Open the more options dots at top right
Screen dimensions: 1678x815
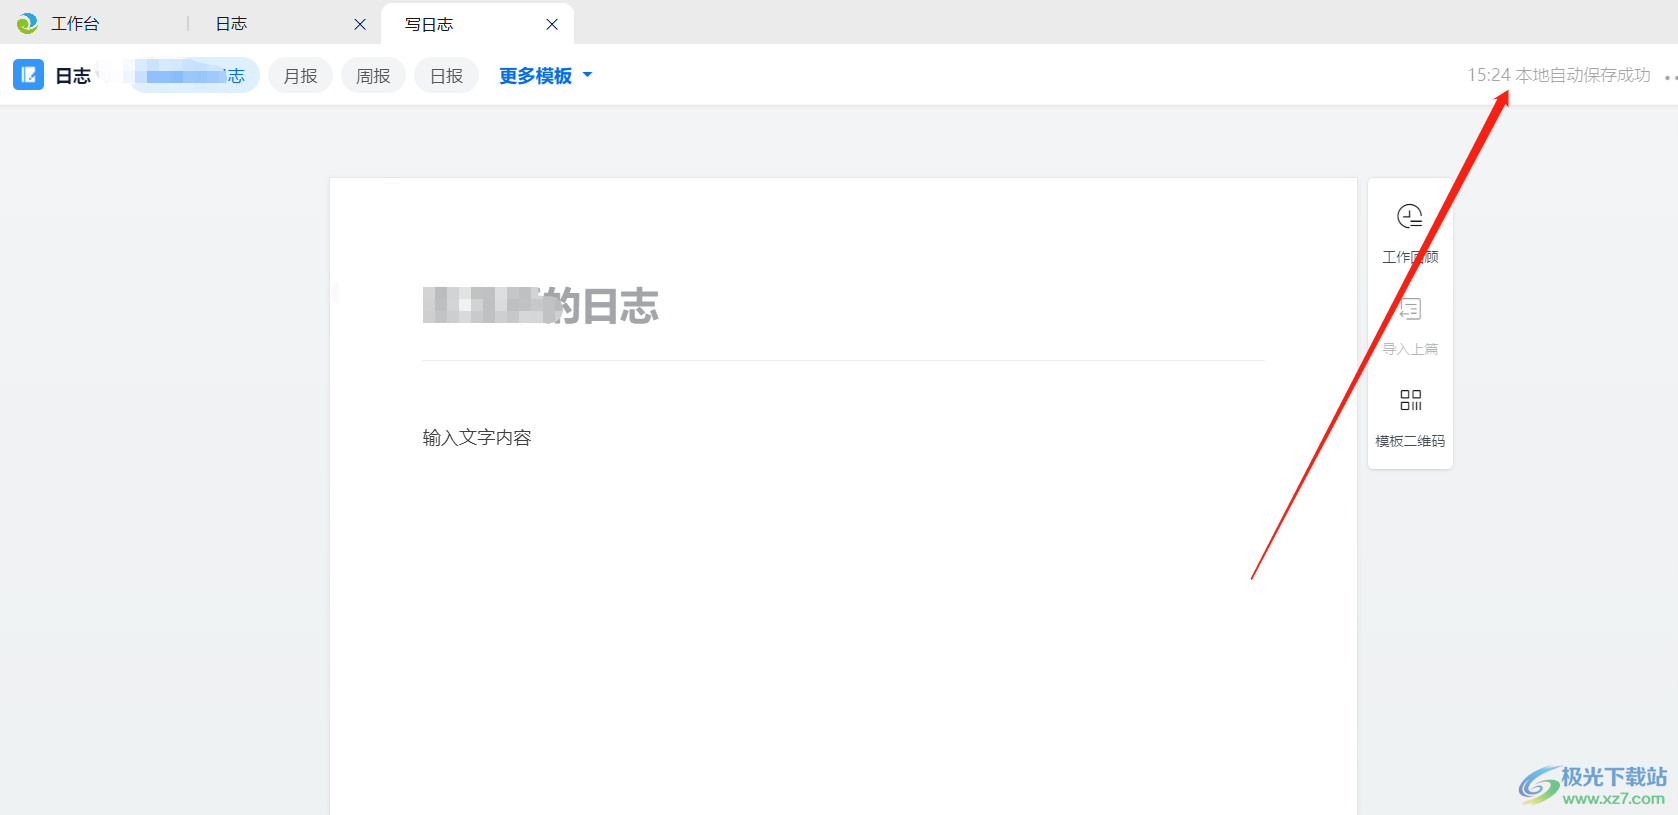(x=1670, y=77)
